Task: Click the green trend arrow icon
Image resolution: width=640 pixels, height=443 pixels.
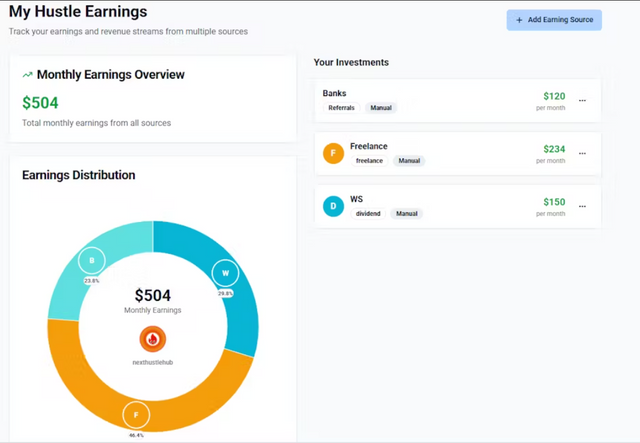Action: pos(27,75)
